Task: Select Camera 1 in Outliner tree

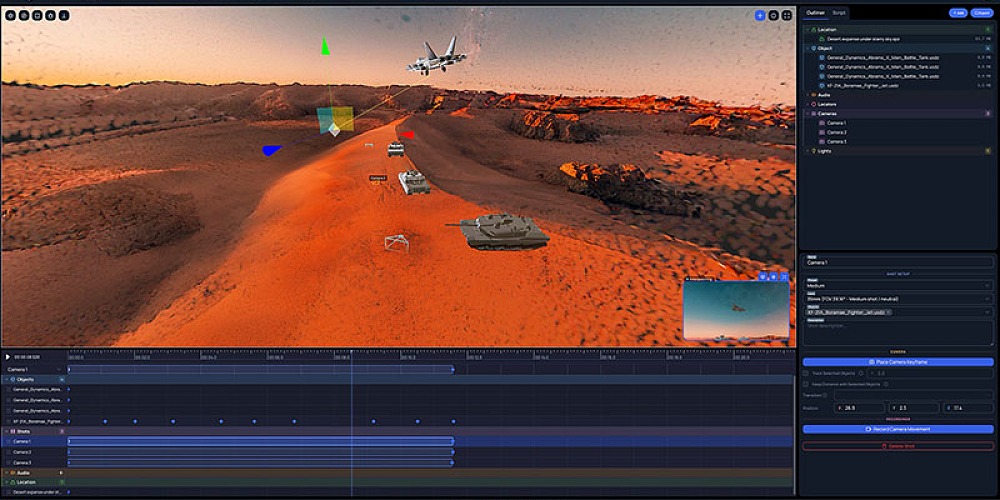Action: point(837,123)
